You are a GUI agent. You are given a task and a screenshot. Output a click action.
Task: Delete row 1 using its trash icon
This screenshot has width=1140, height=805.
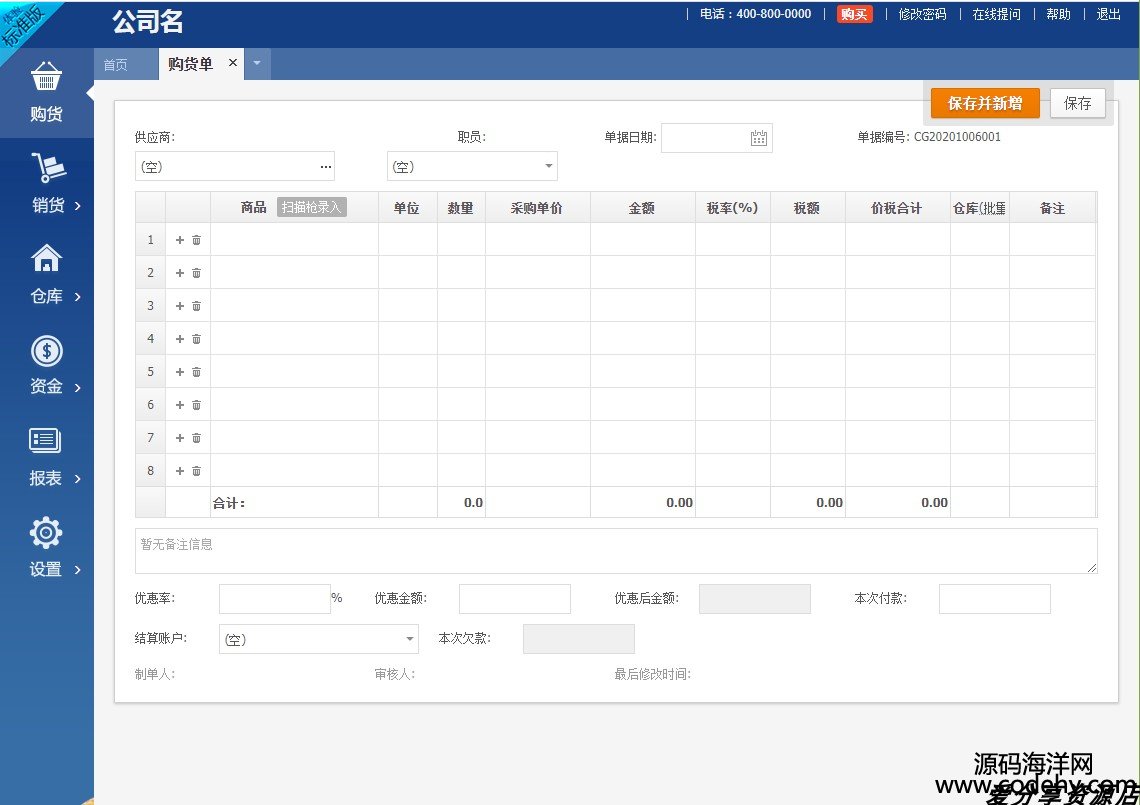pyautogui.click(x=197, y=240)
